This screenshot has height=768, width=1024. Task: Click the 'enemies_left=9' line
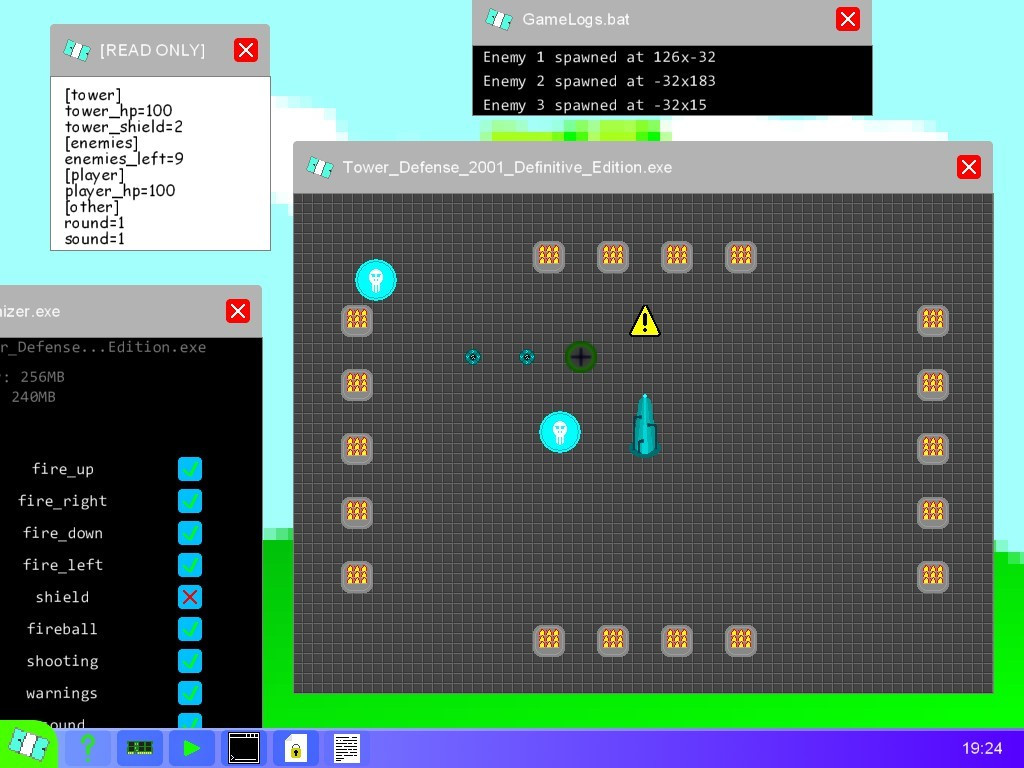[x=123, y=159]
